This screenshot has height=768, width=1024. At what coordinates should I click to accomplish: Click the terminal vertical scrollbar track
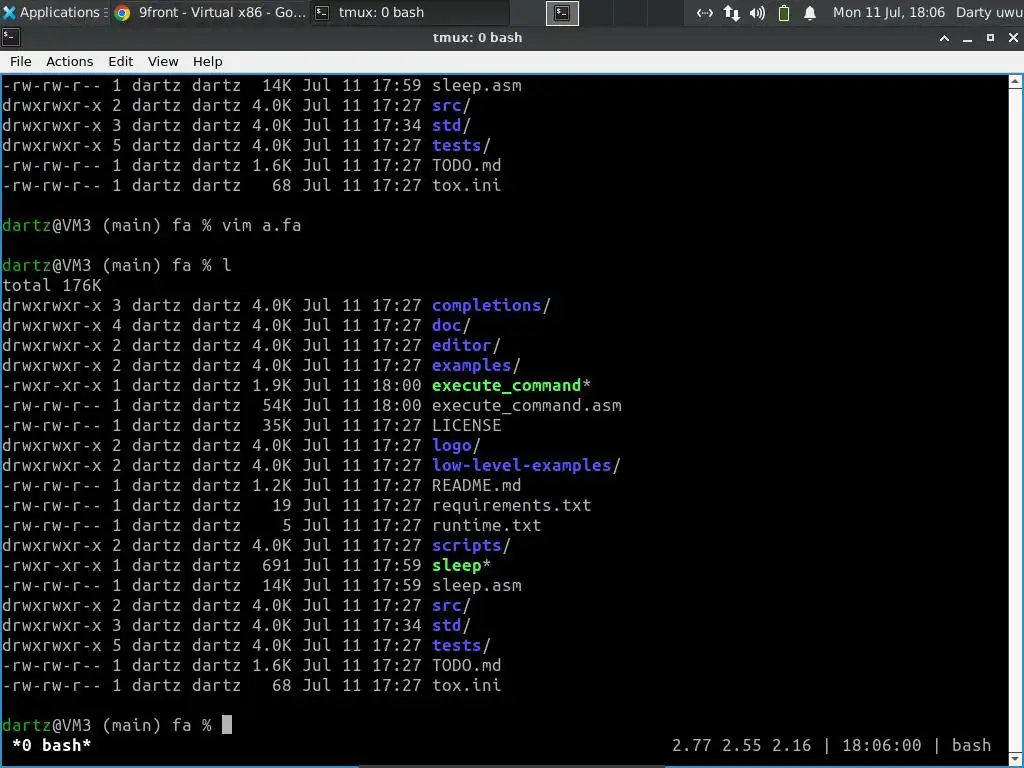1015,418
